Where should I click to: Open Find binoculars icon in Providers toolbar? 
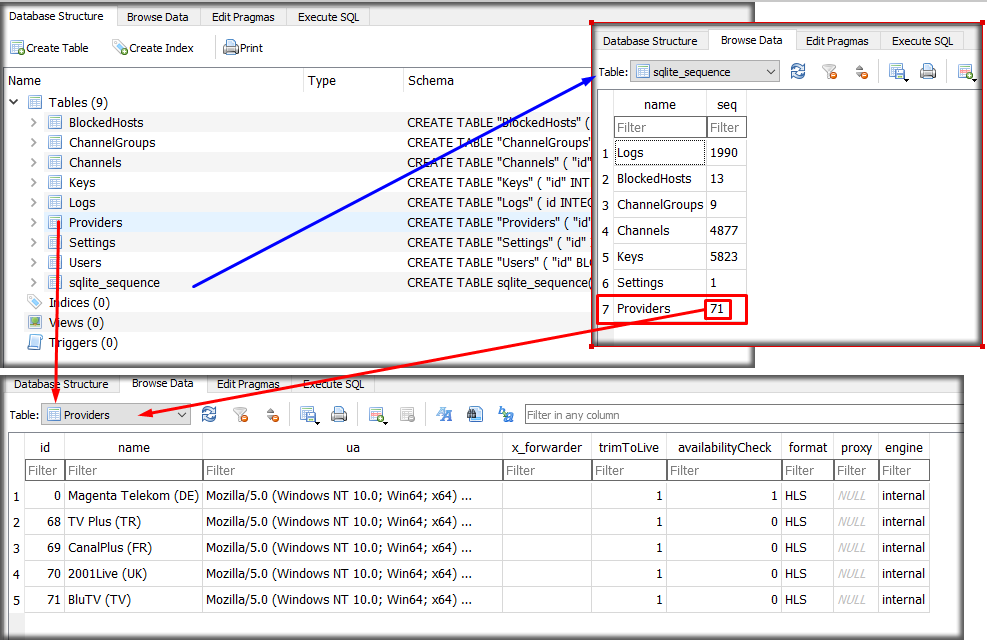pos(475,414)
